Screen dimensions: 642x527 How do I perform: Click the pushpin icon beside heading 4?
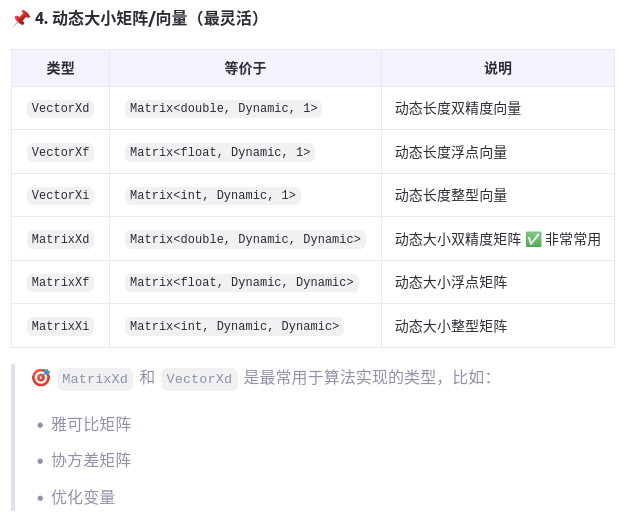pyautogui.click(x=21, y=19)
